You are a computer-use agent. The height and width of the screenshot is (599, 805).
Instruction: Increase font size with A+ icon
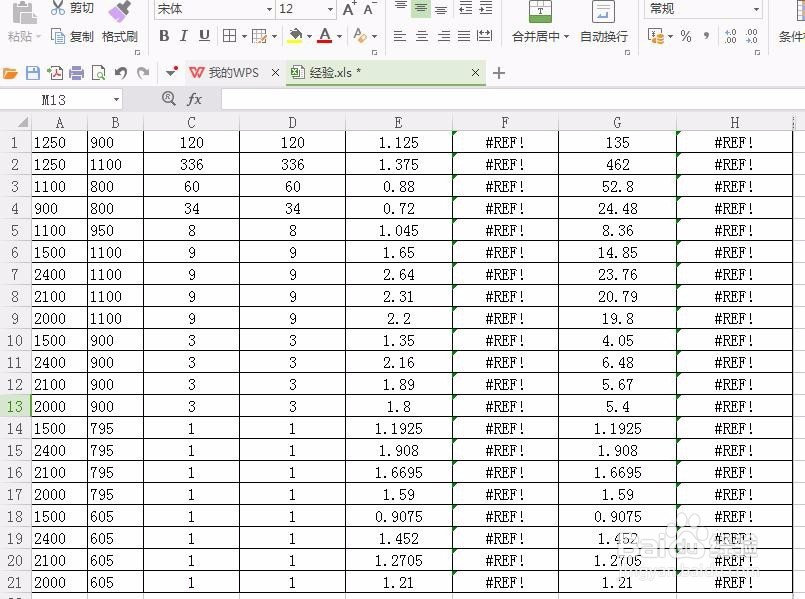click(349, 9)
